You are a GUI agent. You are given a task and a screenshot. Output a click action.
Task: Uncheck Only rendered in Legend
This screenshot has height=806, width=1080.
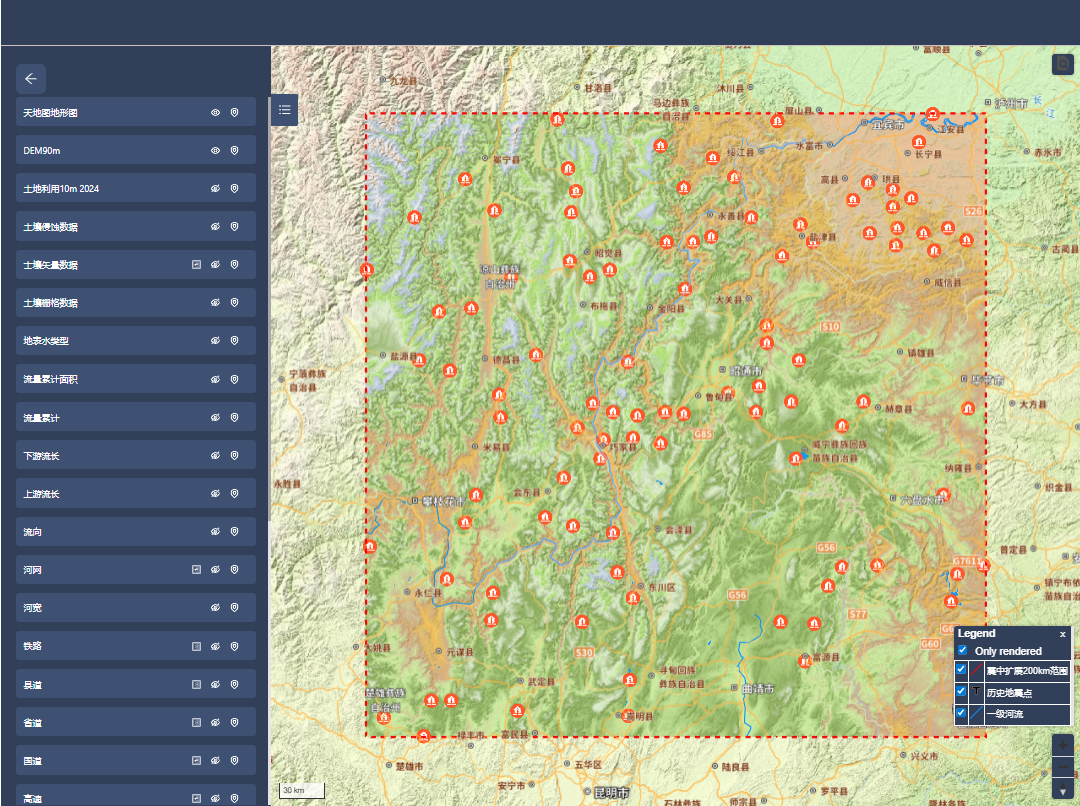coord(962,651)
